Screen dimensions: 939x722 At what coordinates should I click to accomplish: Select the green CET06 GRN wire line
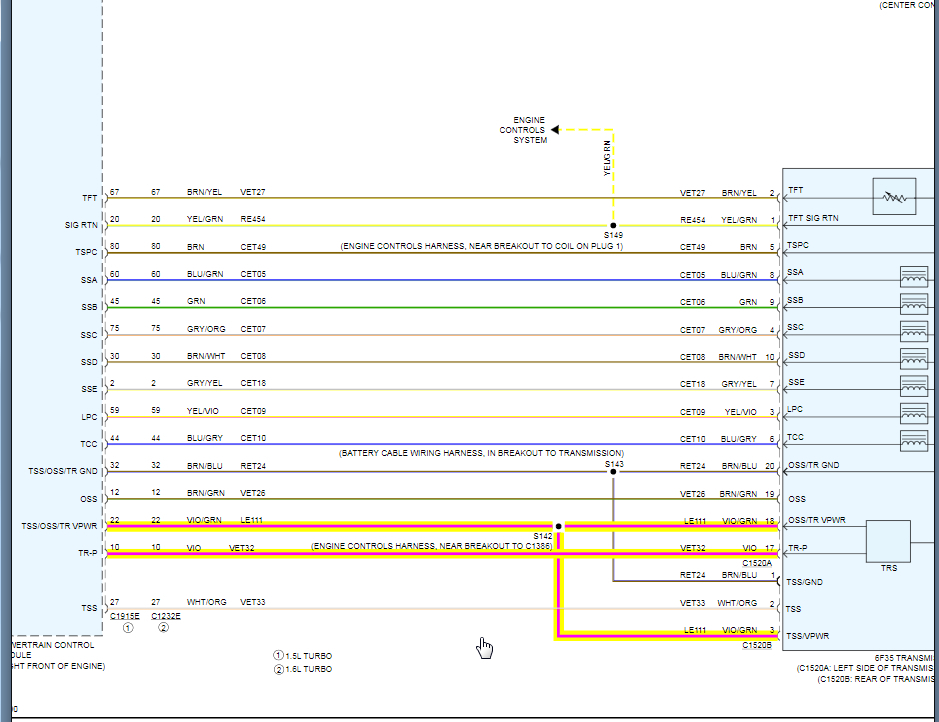coord(443,308)
